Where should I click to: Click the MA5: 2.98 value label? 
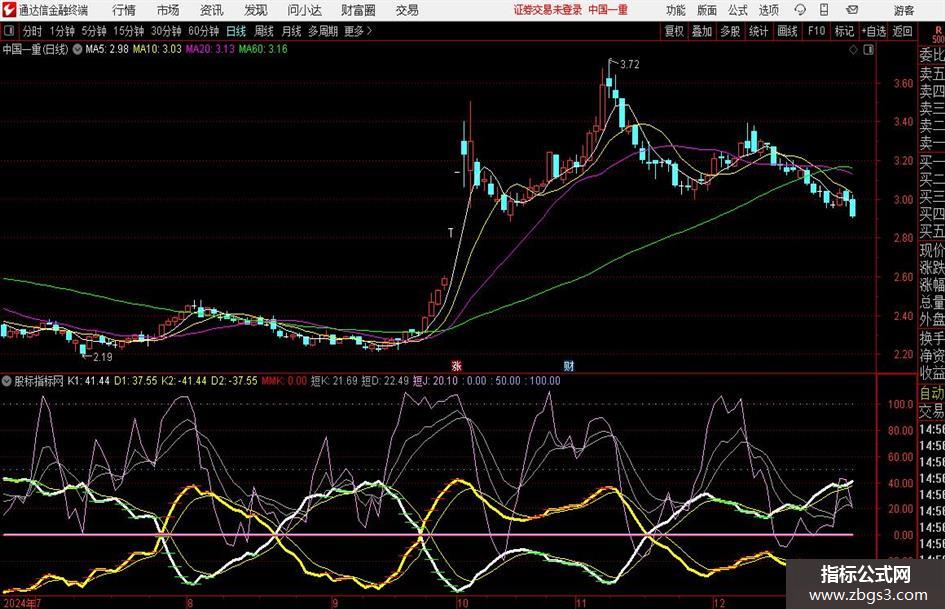tap(107, 49)
